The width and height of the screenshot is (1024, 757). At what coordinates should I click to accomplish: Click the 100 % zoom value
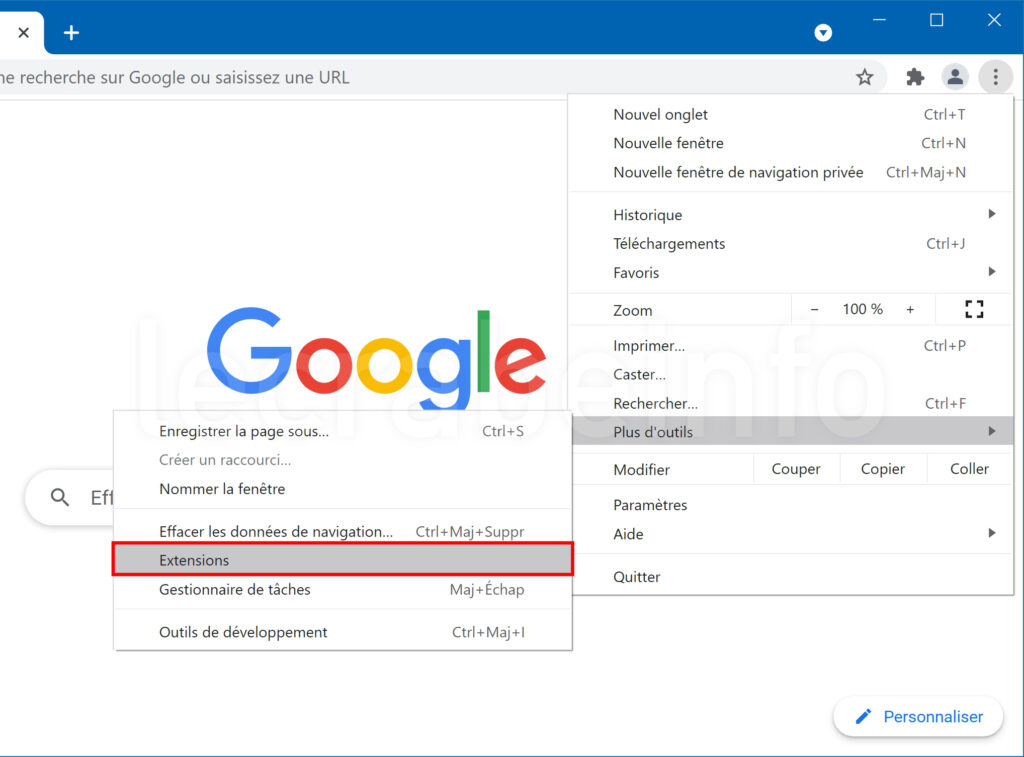click(862, 310)
